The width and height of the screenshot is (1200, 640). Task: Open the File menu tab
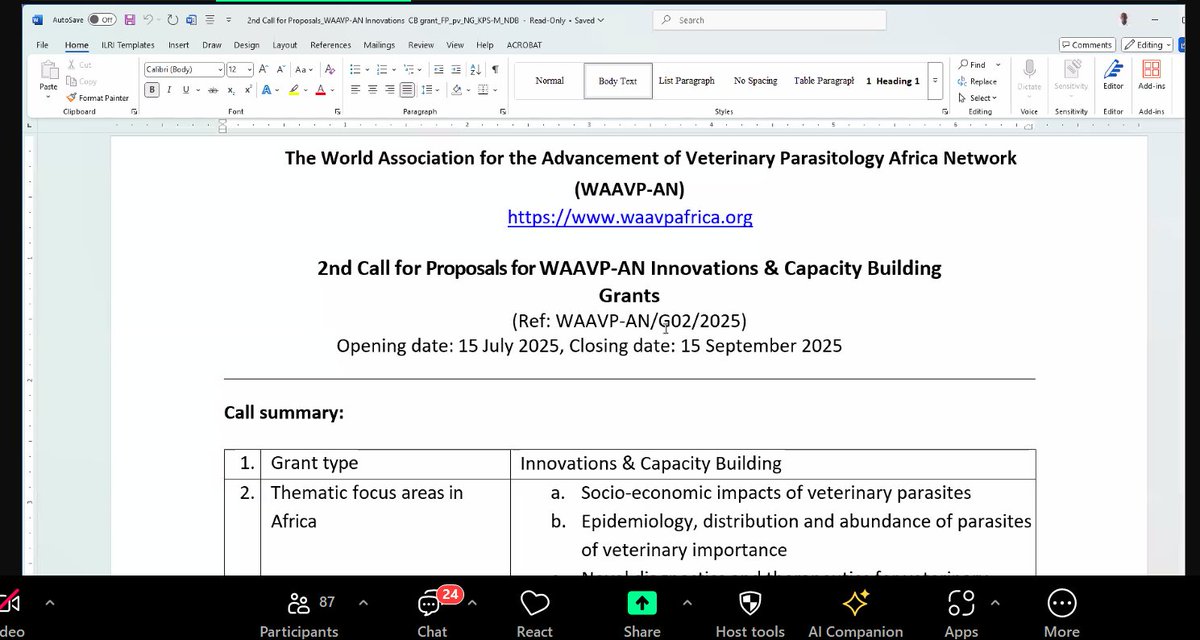pos(42,45)
